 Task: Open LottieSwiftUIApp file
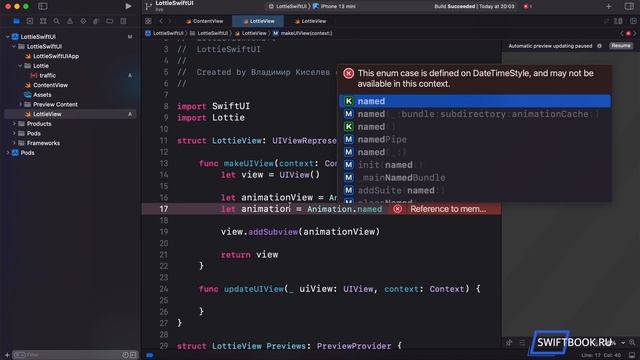52,56
